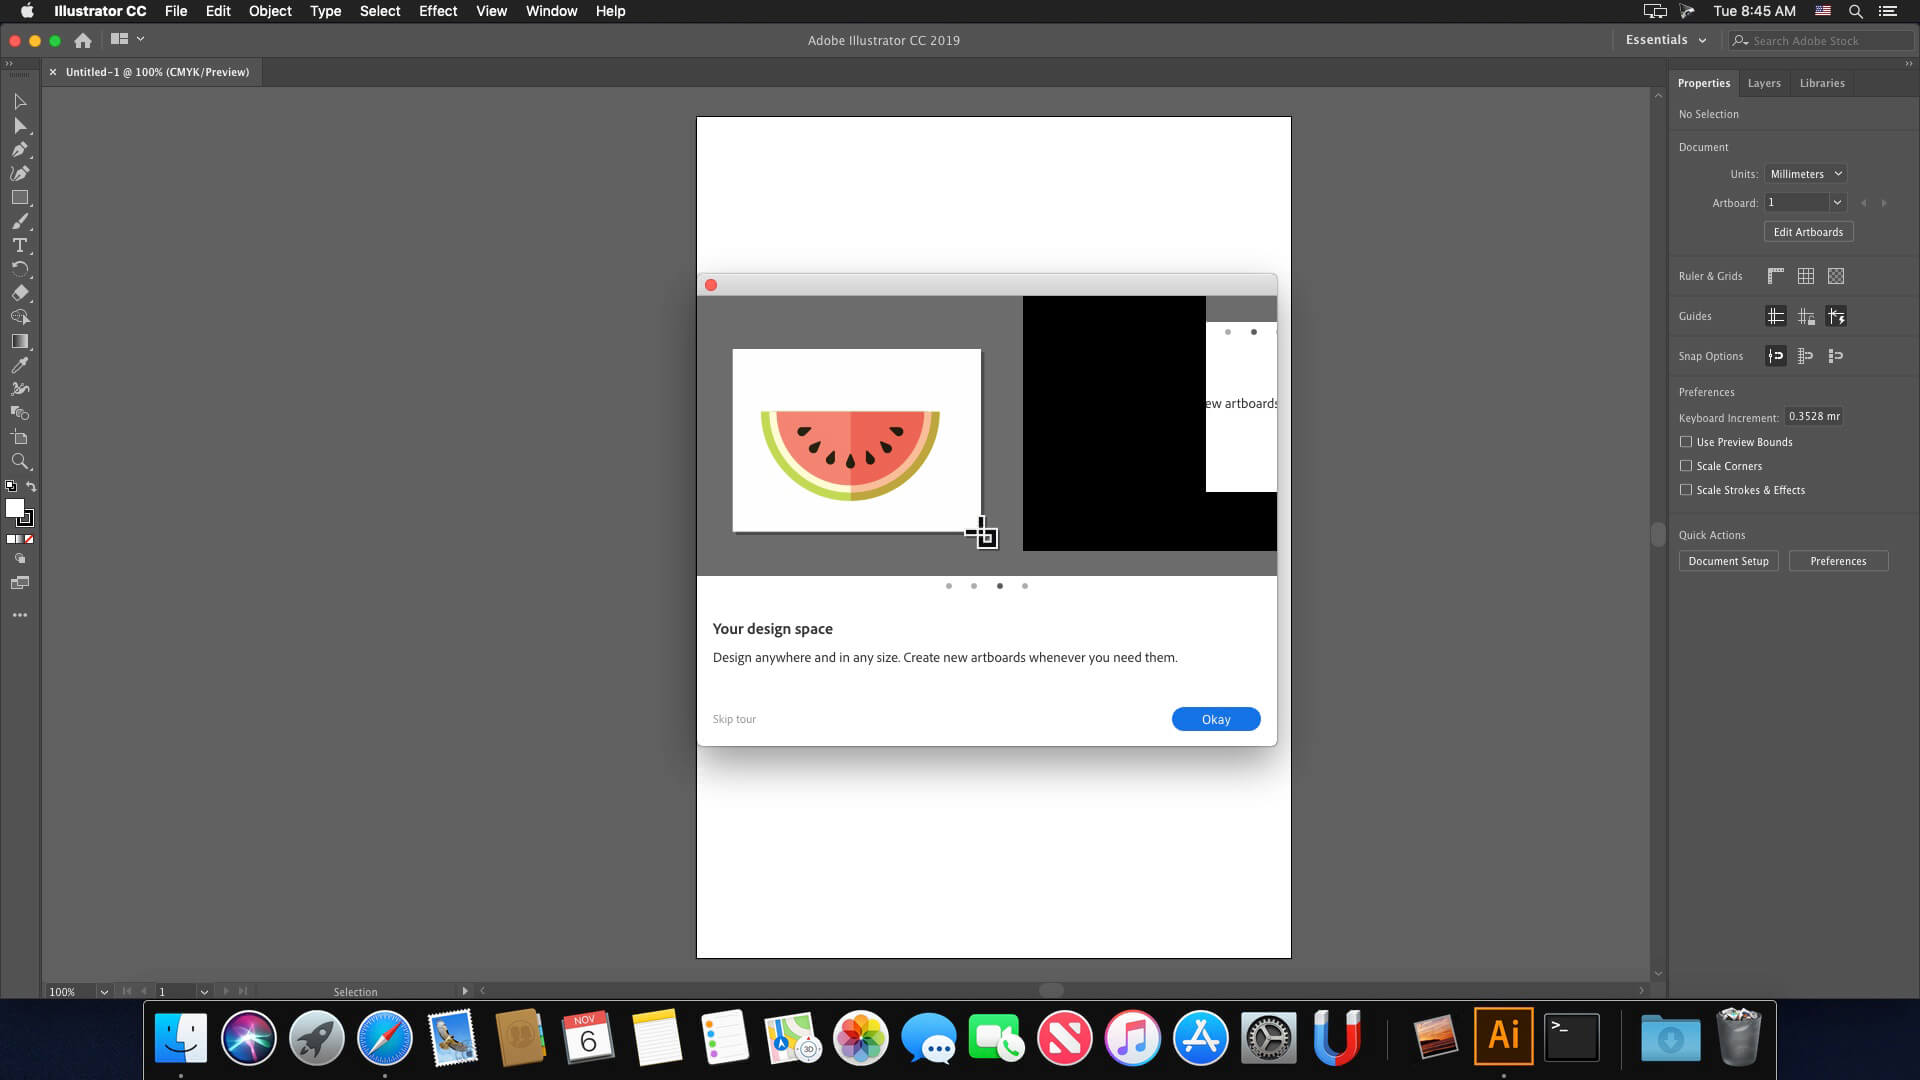This screenshot has width=1920, height=1080.
Task: Switch to the Libraries tab
Action: pos(1822,82)
